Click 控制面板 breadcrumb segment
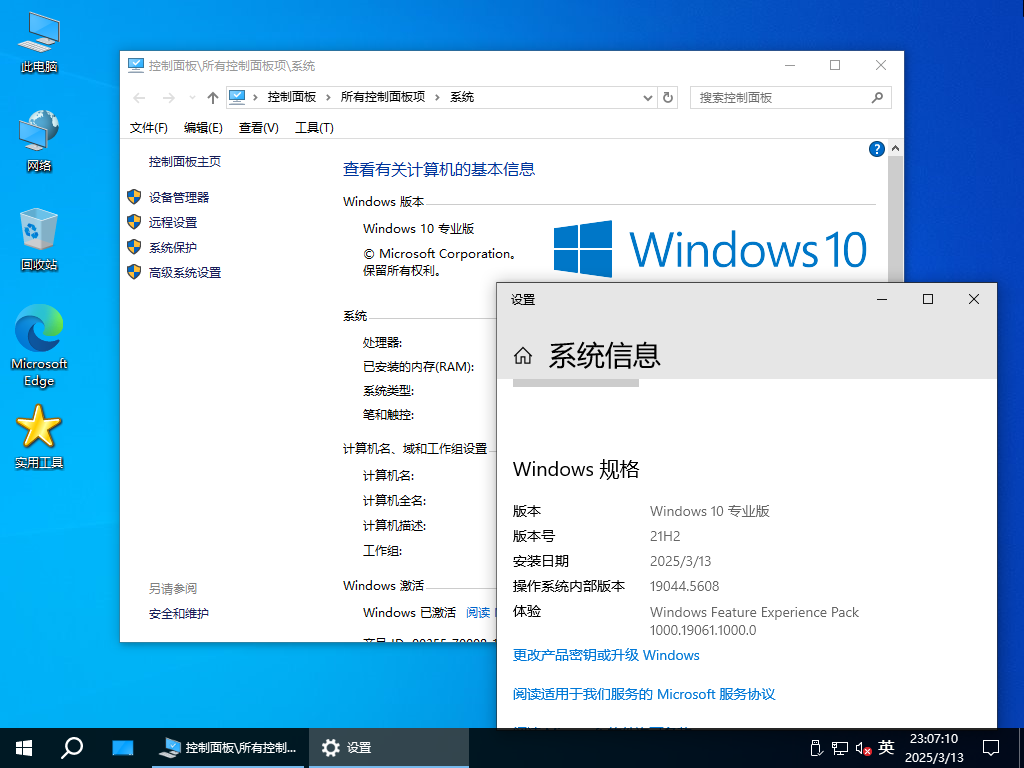 click(x=292, y=97)
